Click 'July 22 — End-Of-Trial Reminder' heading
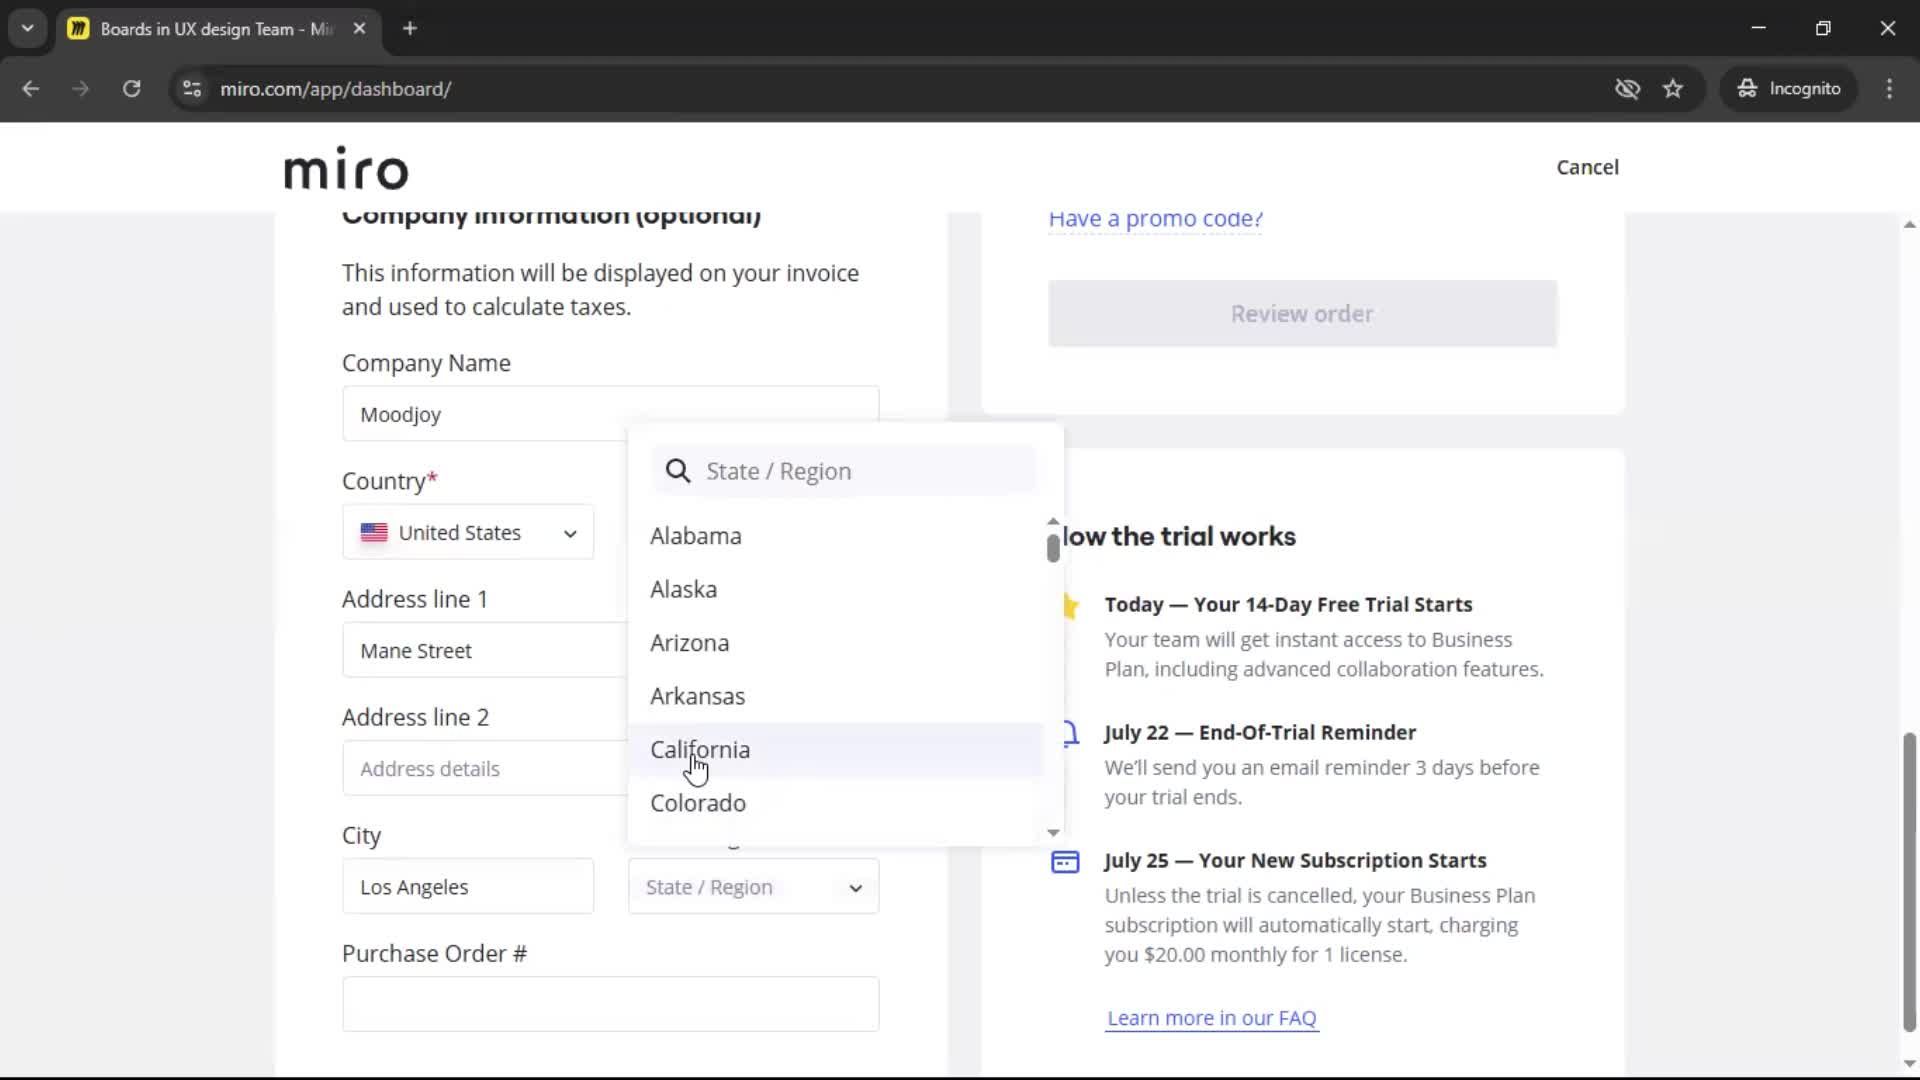 (1260, 732)
